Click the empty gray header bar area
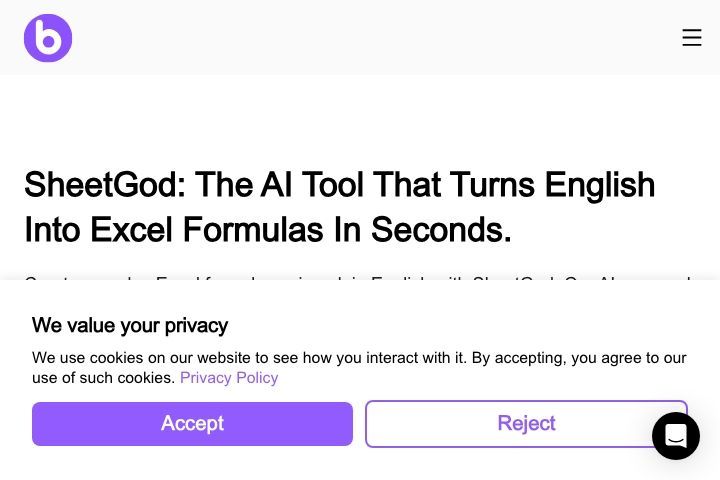Viewport: 720px width, 480px height. tap(367, 38)
